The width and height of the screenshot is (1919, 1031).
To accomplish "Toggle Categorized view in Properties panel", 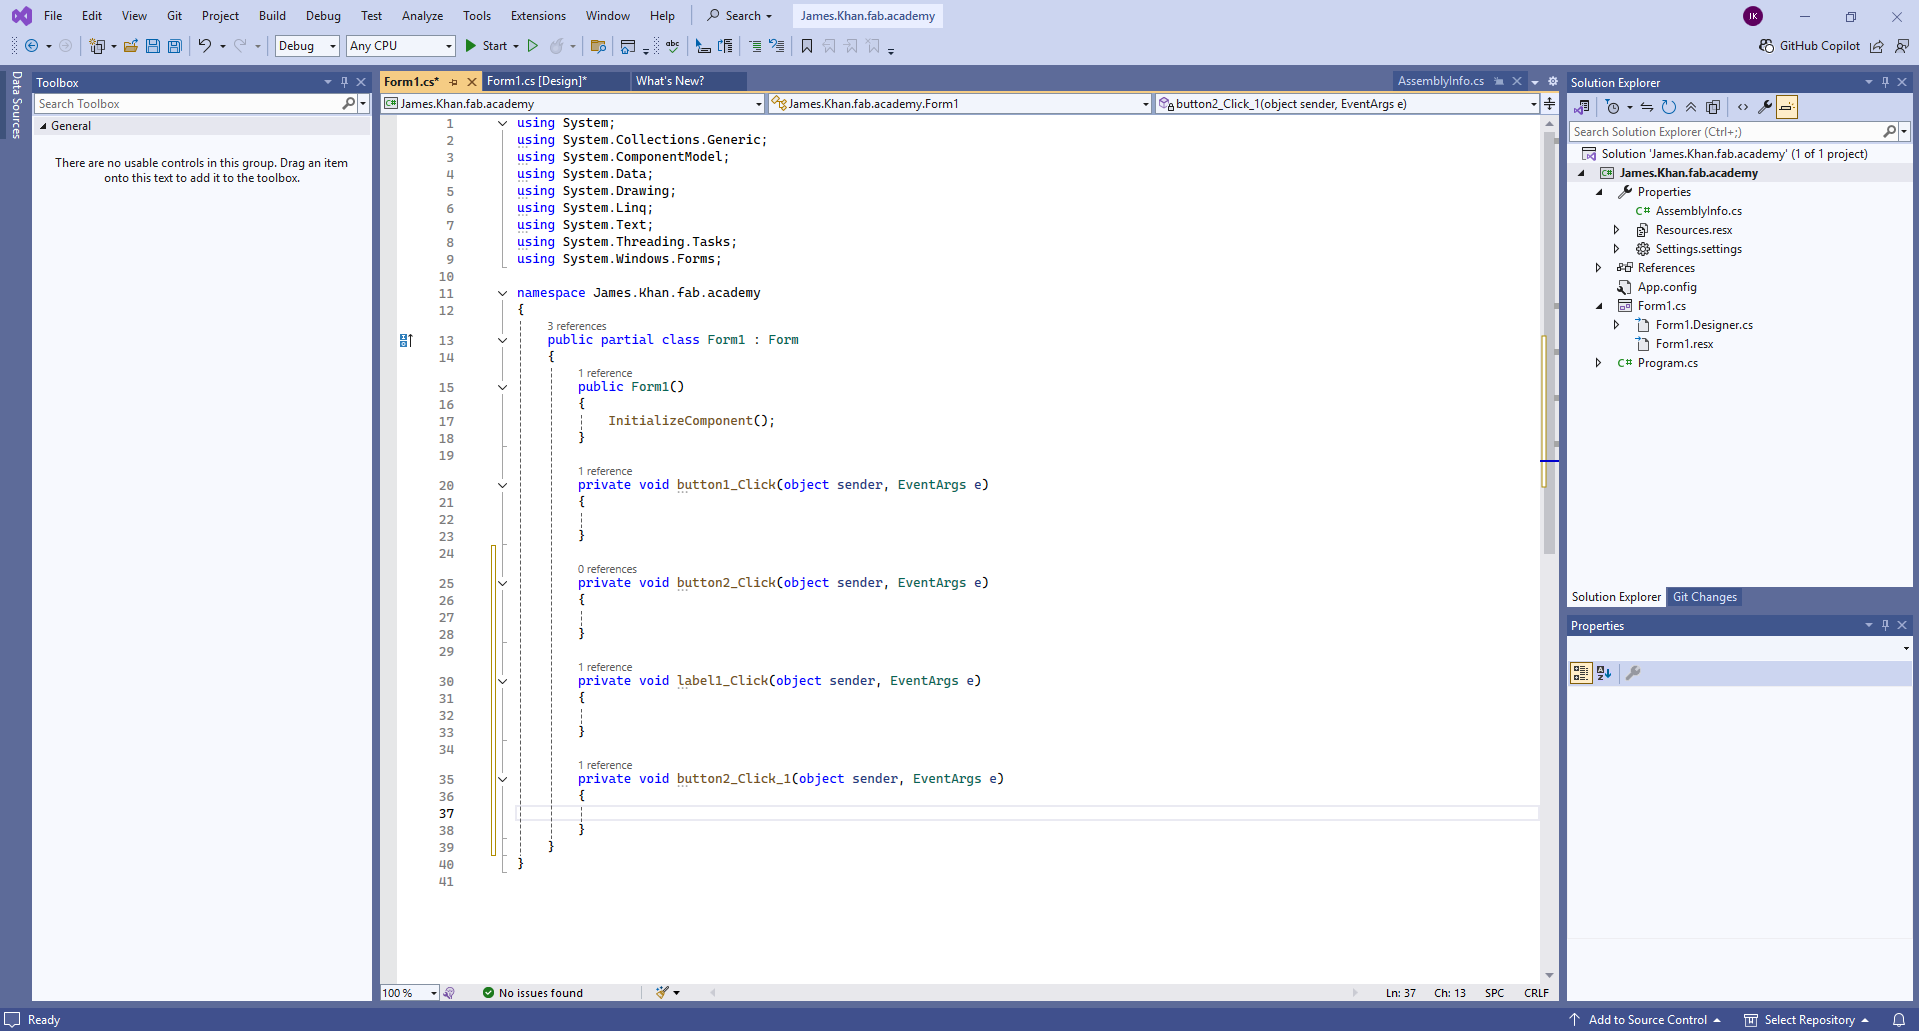I will (1581, 673).
